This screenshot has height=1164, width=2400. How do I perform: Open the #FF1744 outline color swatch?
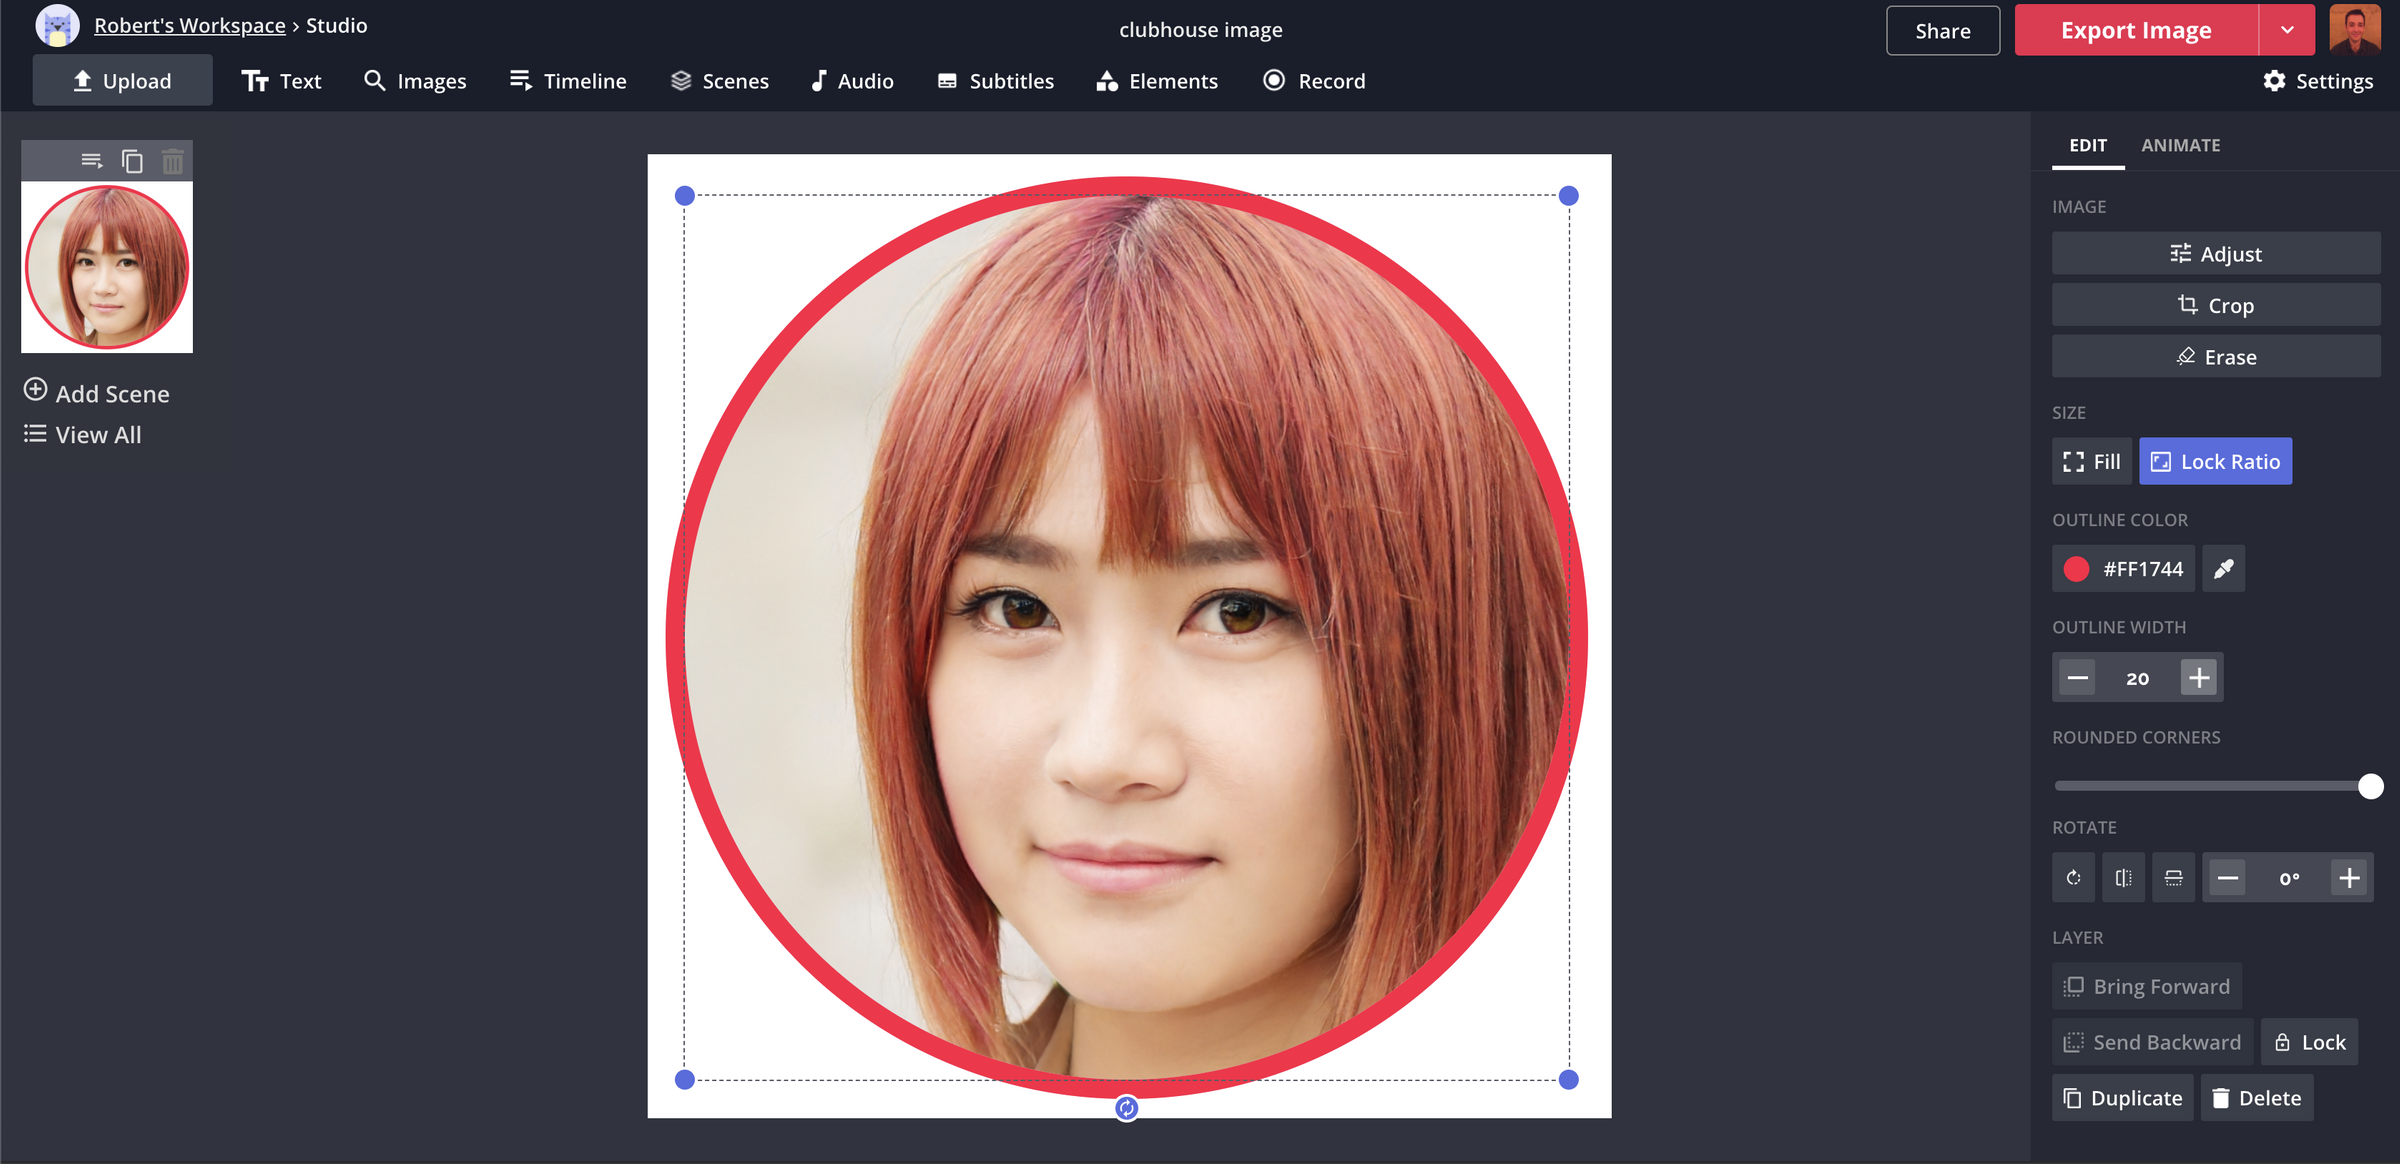[2123, 568]
